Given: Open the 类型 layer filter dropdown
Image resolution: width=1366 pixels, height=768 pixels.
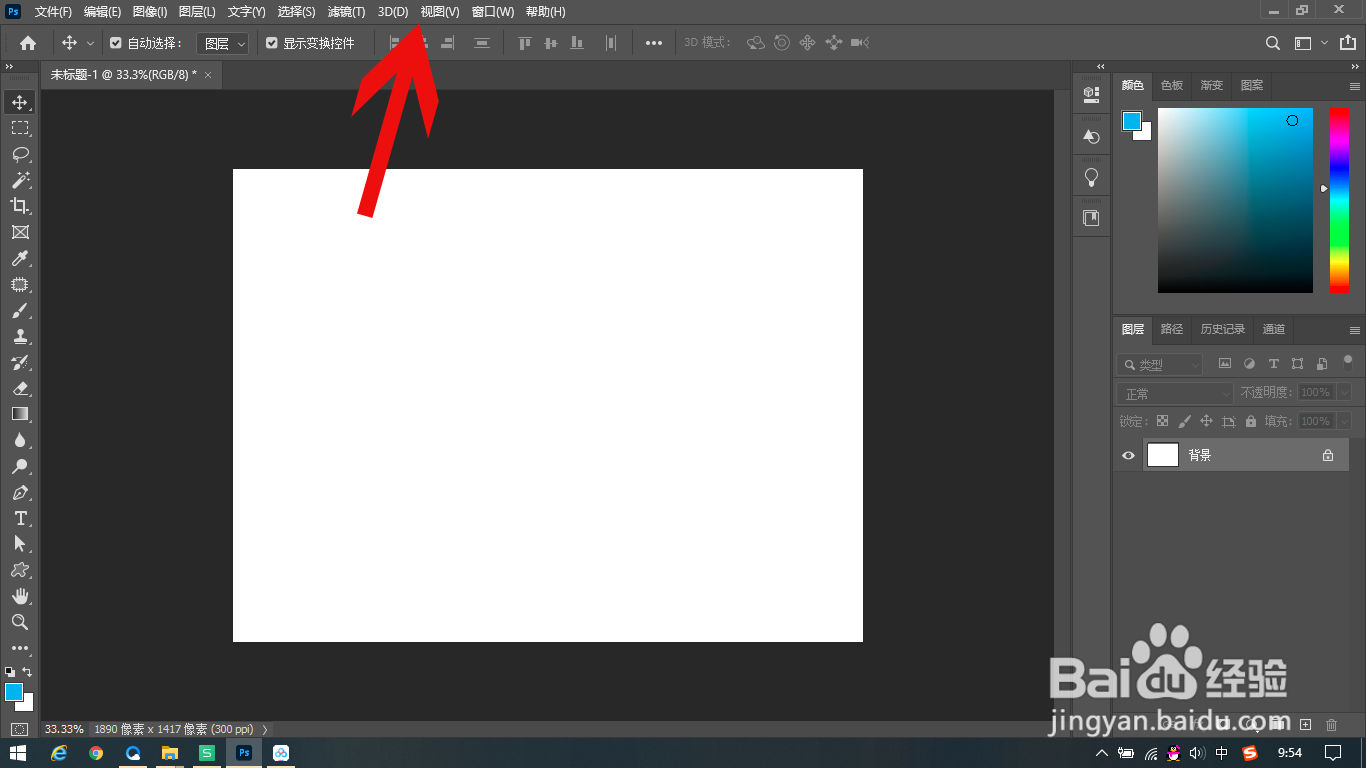Looking at the screenshot, I should pyautogui.click(x=1159, y=365).
